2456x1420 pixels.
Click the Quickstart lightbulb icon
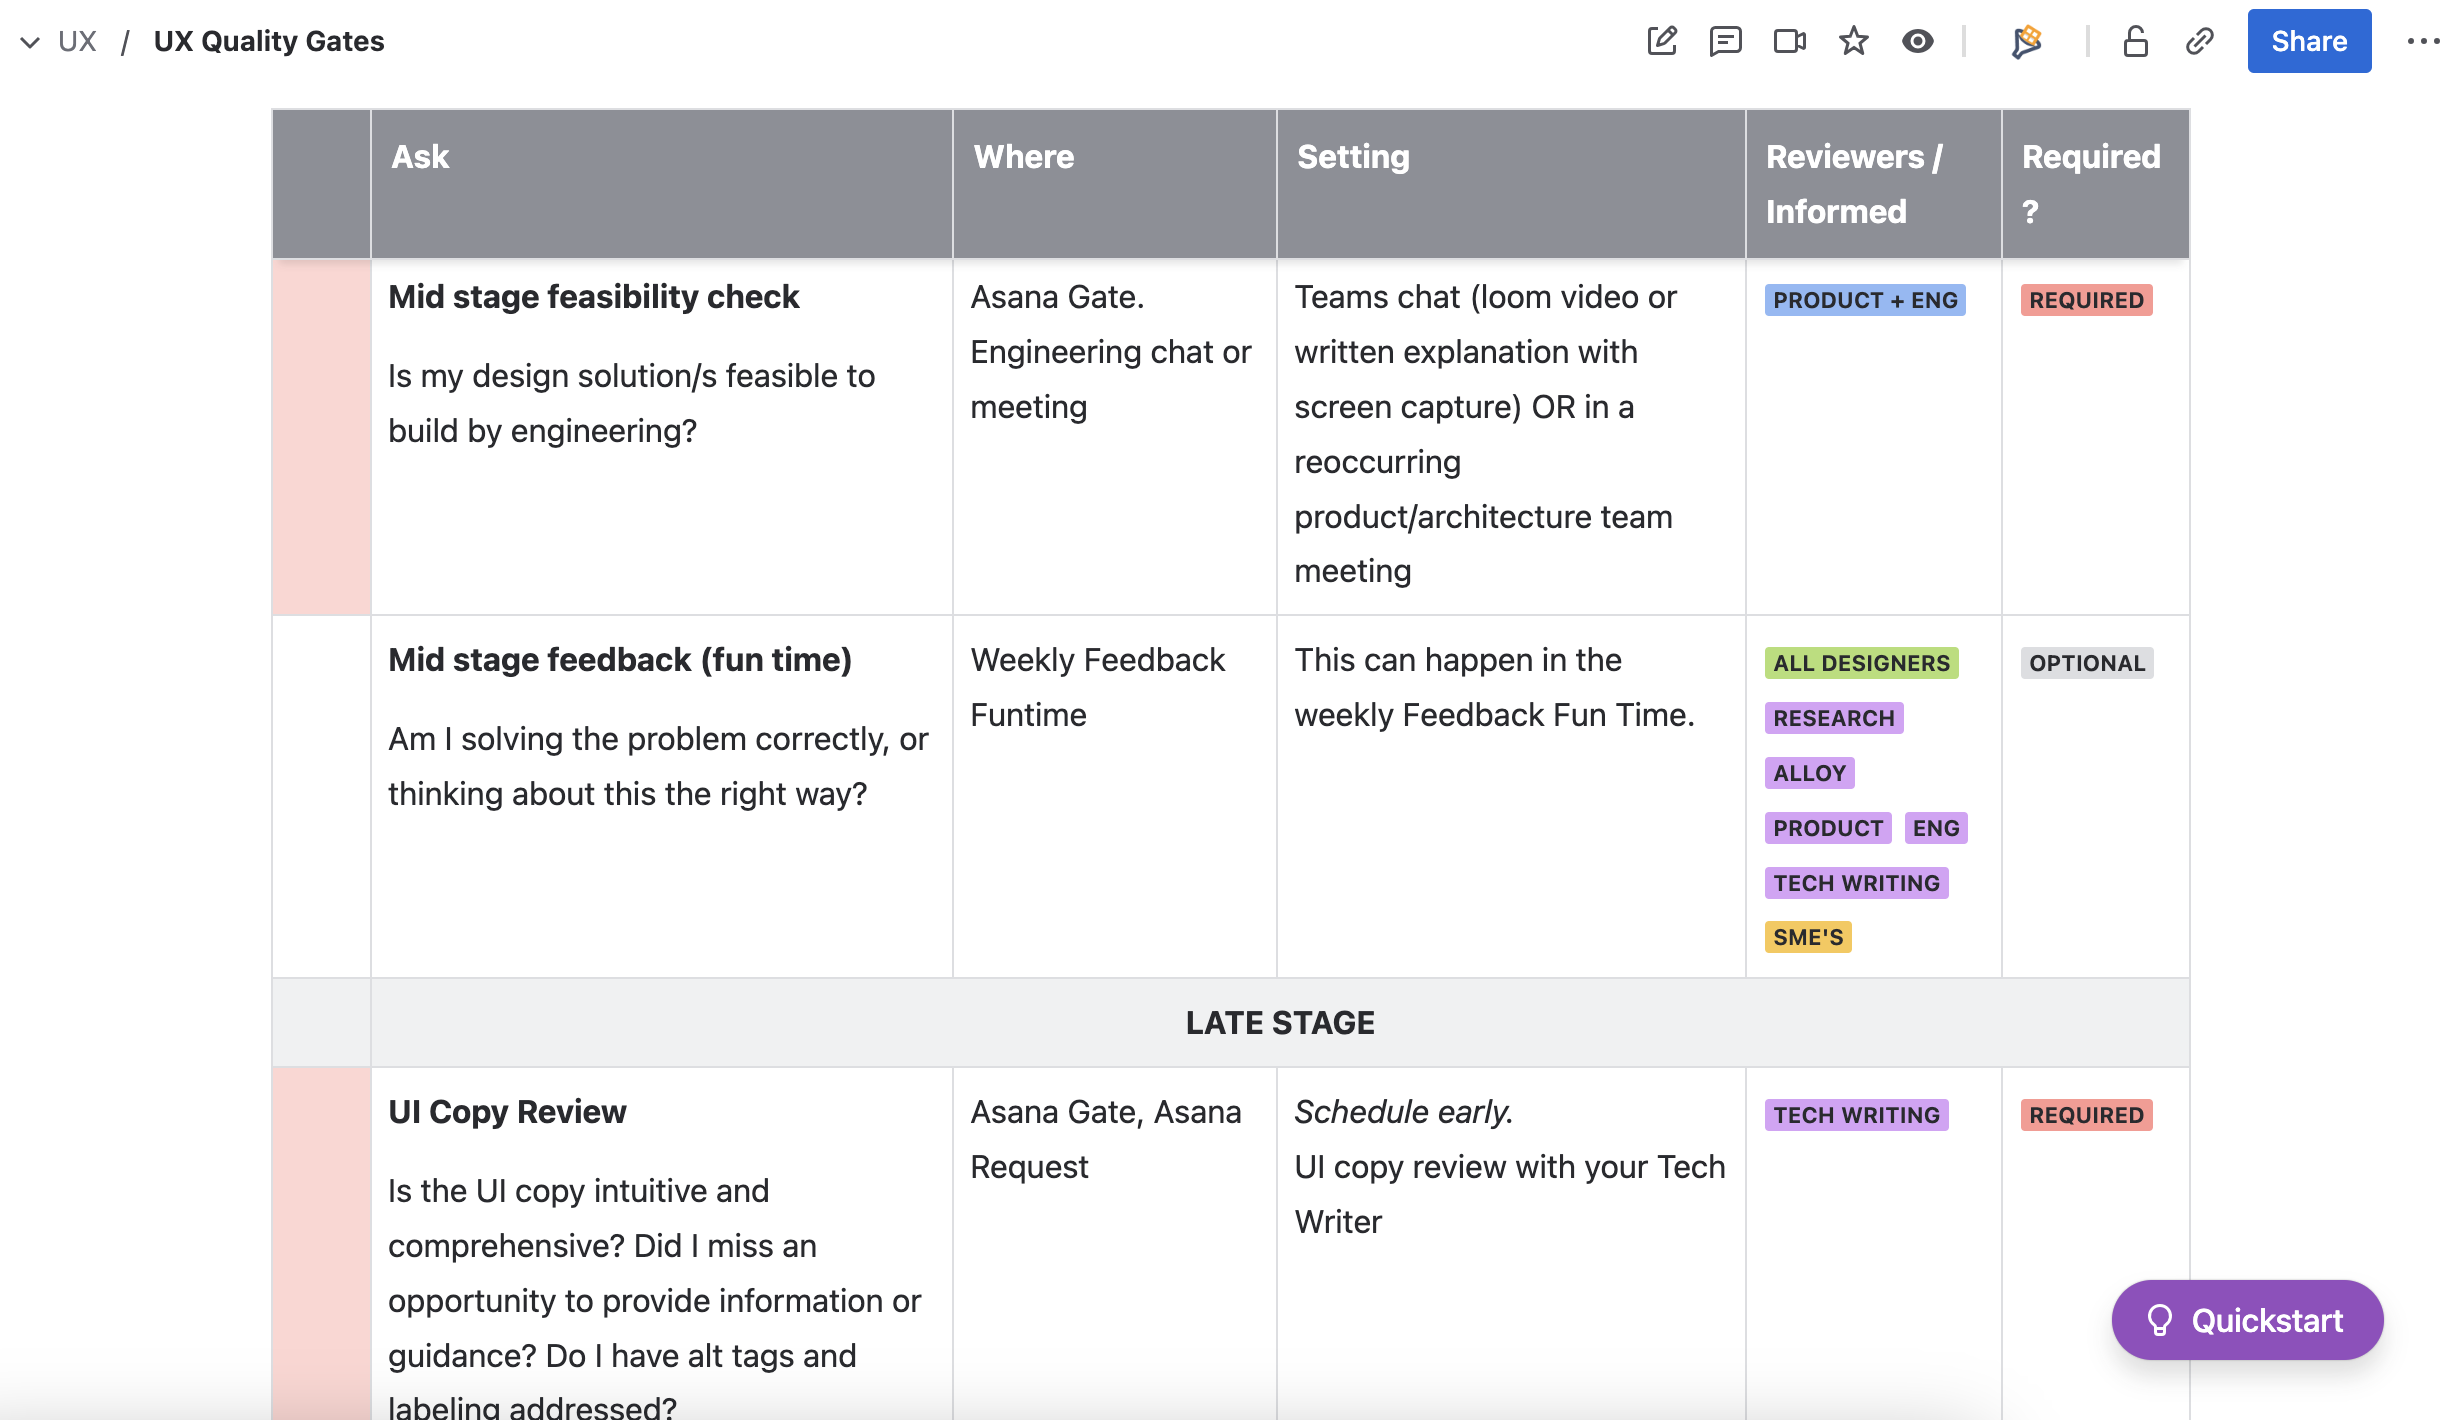click(x=2159, y=1320)
